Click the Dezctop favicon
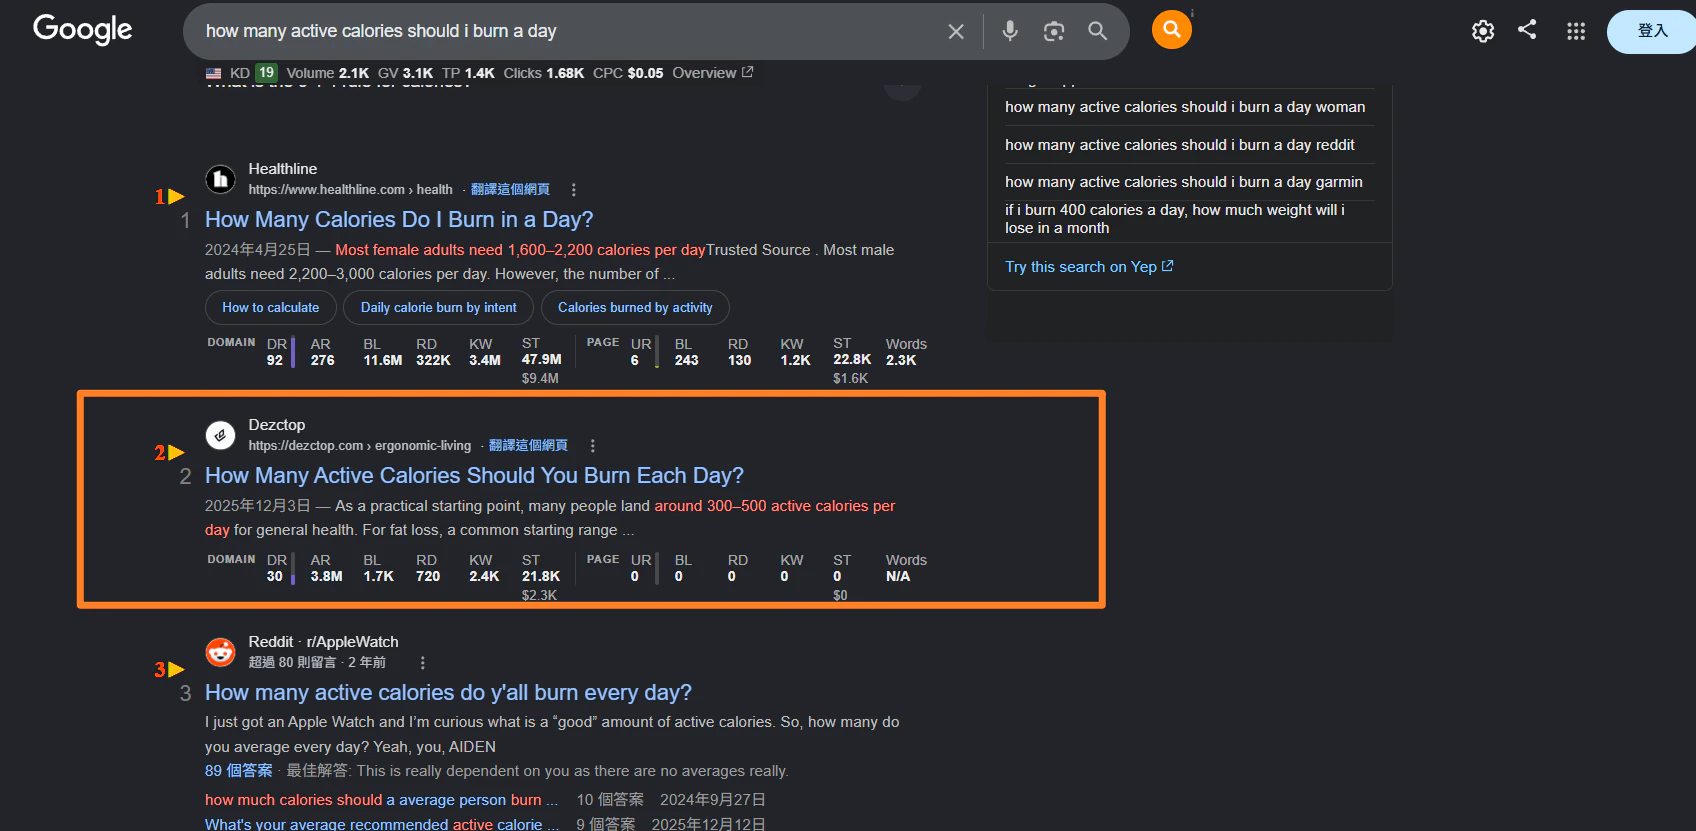The image size is (1696, 831). point(220,435)
